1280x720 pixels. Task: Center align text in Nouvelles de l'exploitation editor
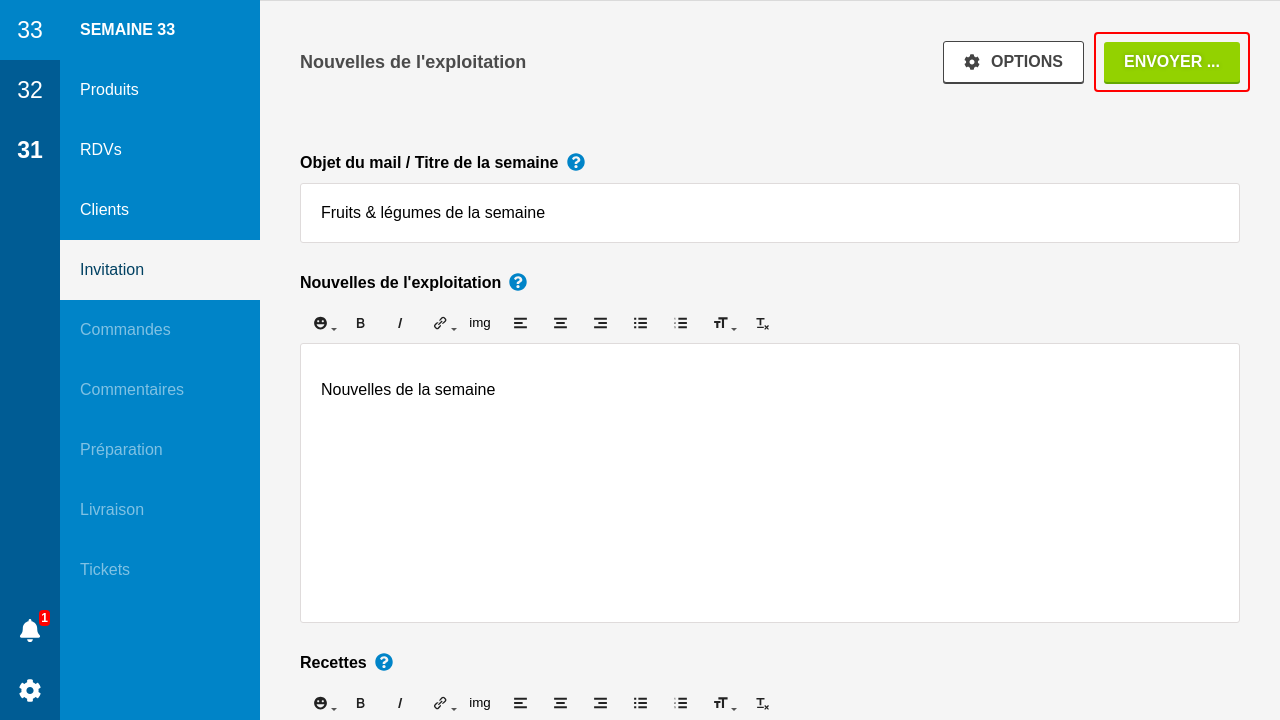pos(560,323)
